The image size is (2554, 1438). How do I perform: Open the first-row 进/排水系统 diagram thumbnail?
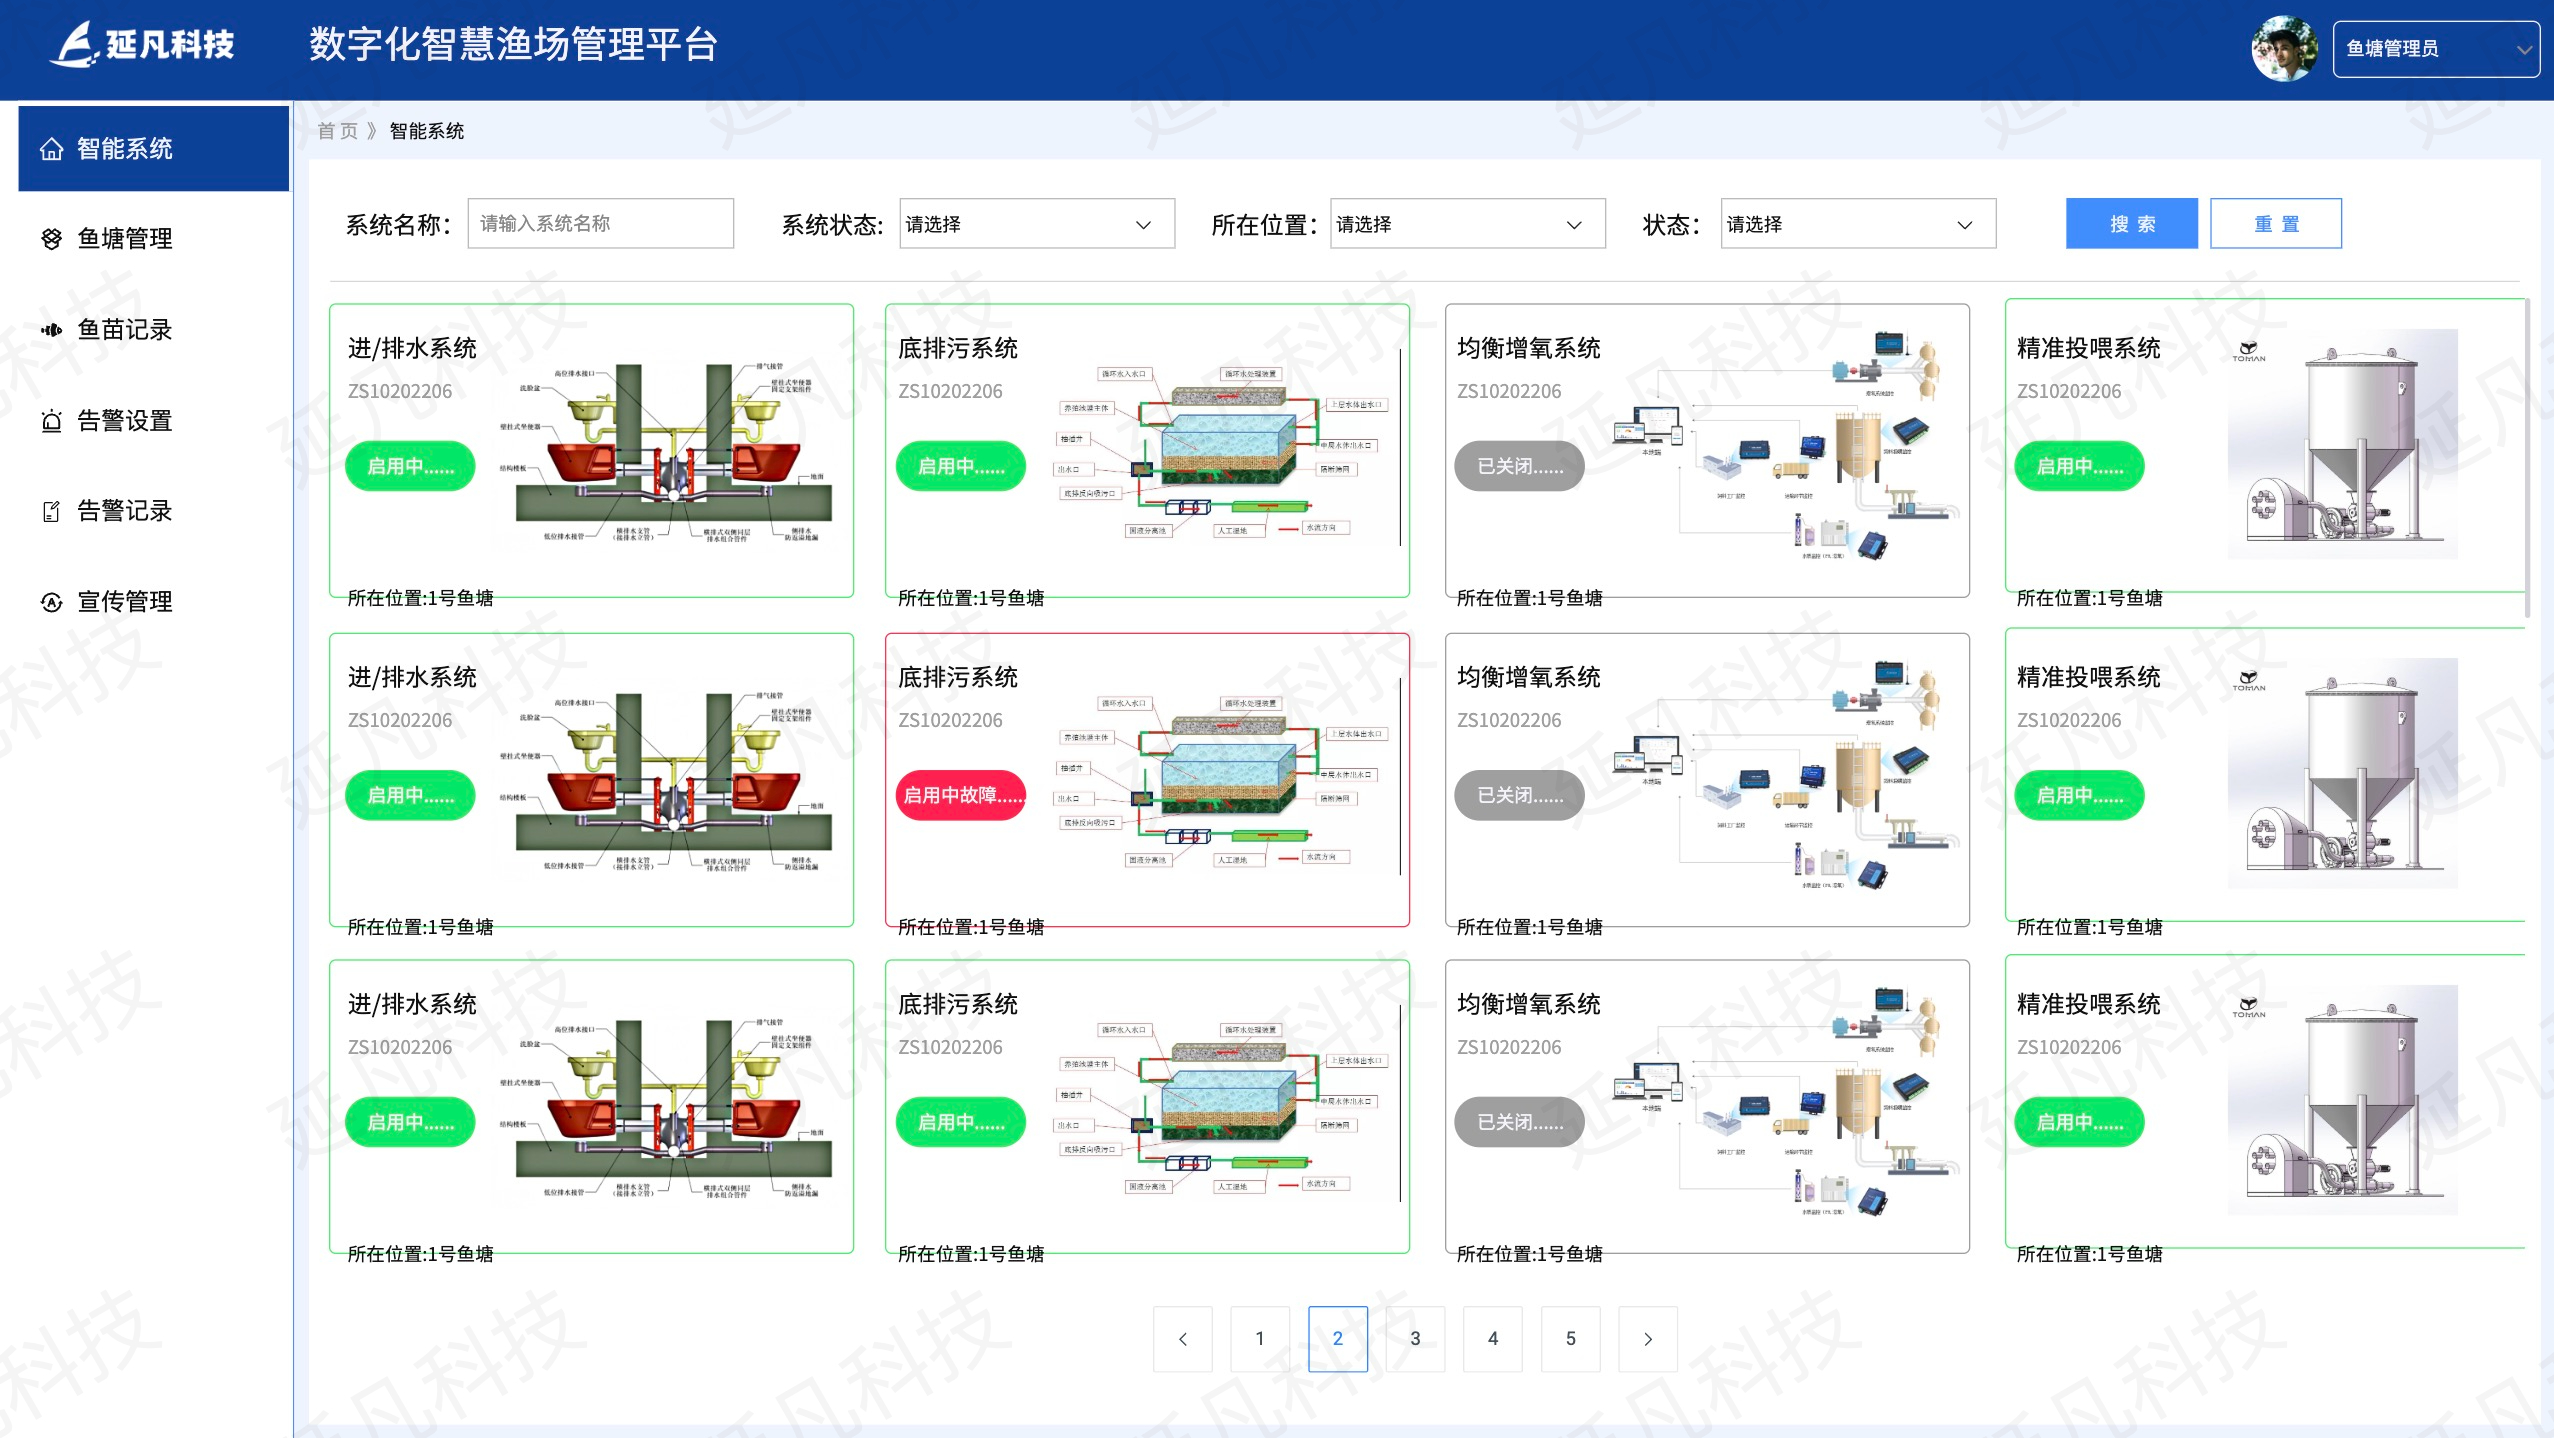click(x=668, y=452)
